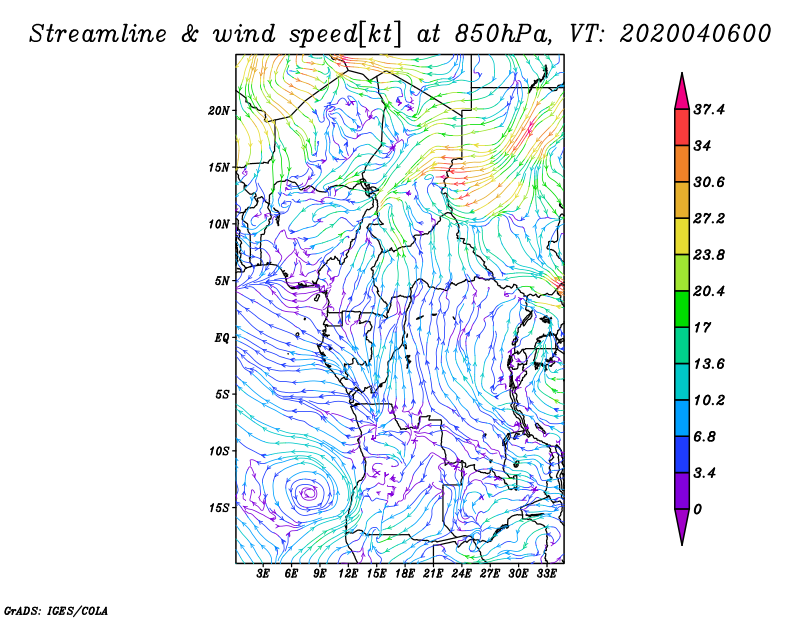This screenshot has height=618, width=800.
Task: Click the orange 30.6–34 color band
Action: pos(682,164)
